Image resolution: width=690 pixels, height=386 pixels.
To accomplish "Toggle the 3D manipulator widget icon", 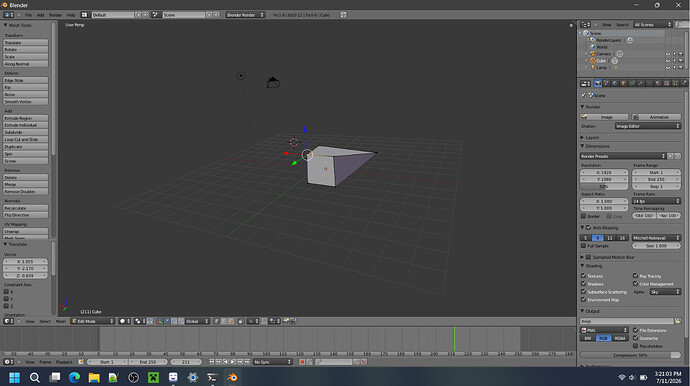I will point(159,321).
